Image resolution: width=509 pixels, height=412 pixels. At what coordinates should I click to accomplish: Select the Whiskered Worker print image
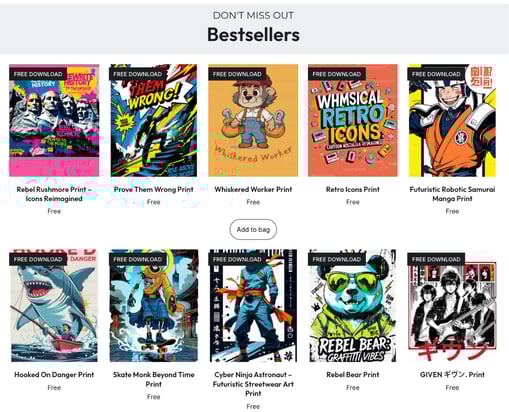253,120
